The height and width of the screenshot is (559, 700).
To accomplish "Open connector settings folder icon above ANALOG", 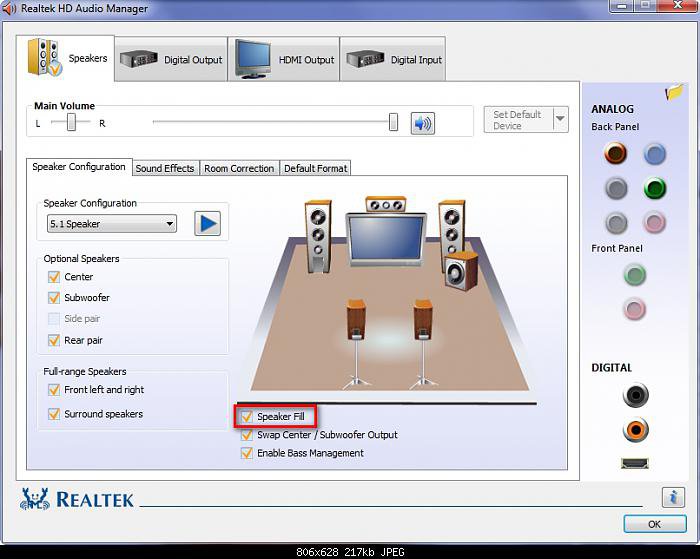I will coord(674,92).
